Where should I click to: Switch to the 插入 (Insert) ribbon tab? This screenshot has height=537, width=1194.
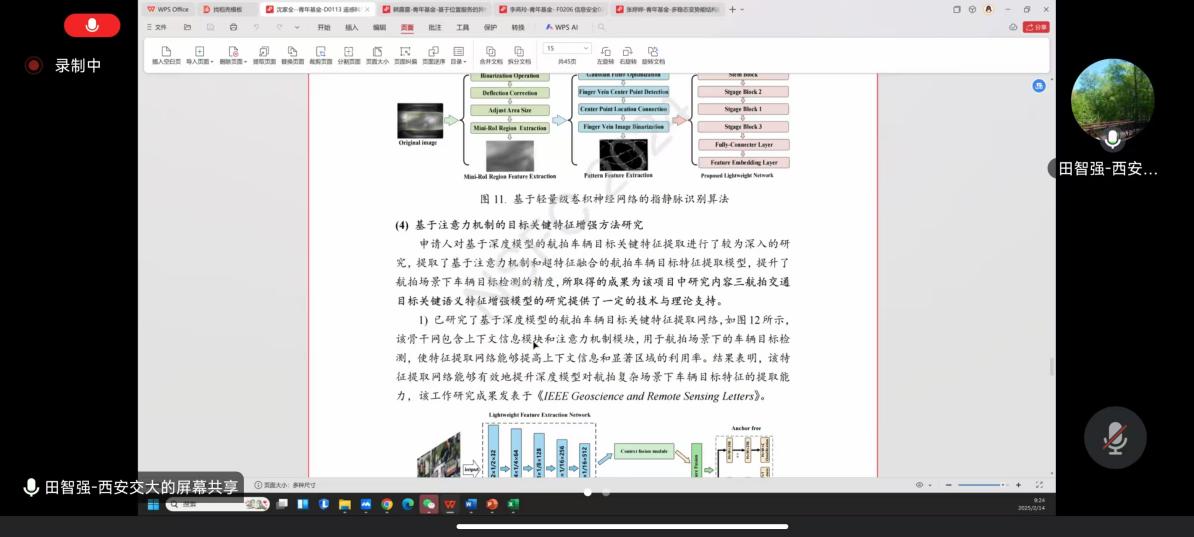[352, 27]
